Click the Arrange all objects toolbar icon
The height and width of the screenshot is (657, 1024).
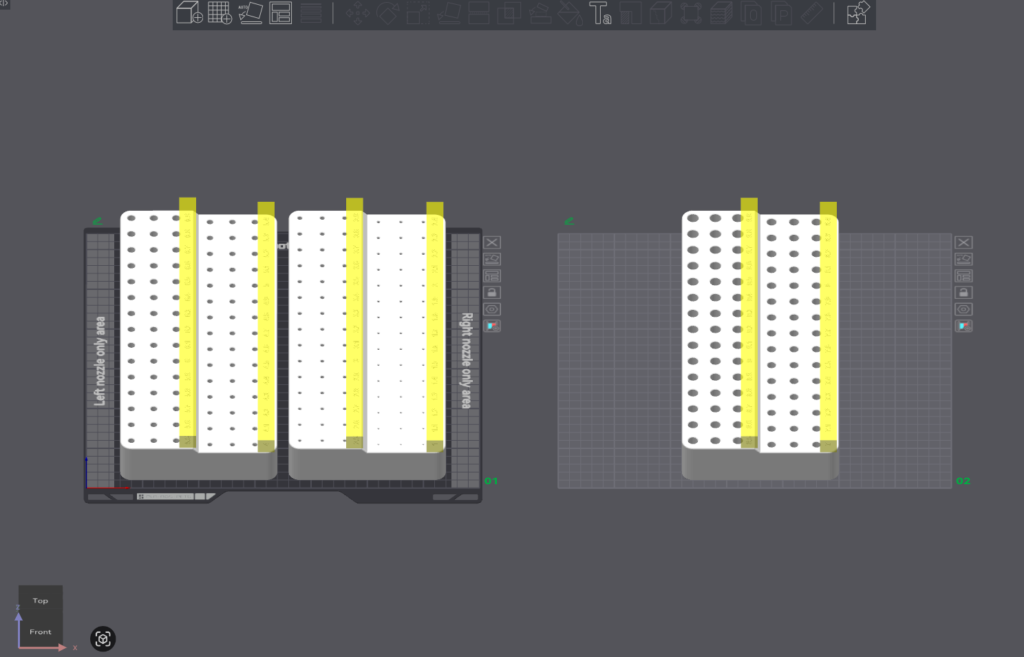[281, 13]
